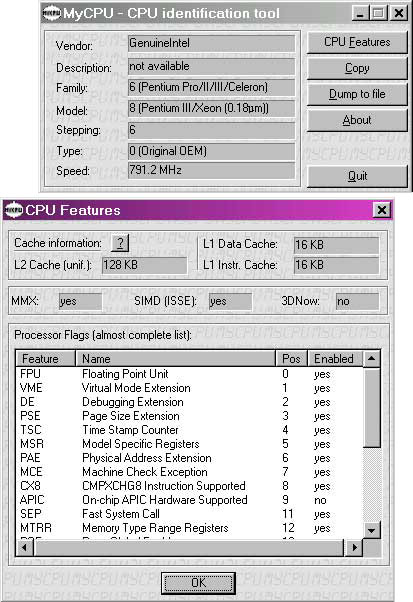Click the 3DNow field showing no
This screenshot has height=602, width=413.
pyautogui.click(x=357, y=301)
